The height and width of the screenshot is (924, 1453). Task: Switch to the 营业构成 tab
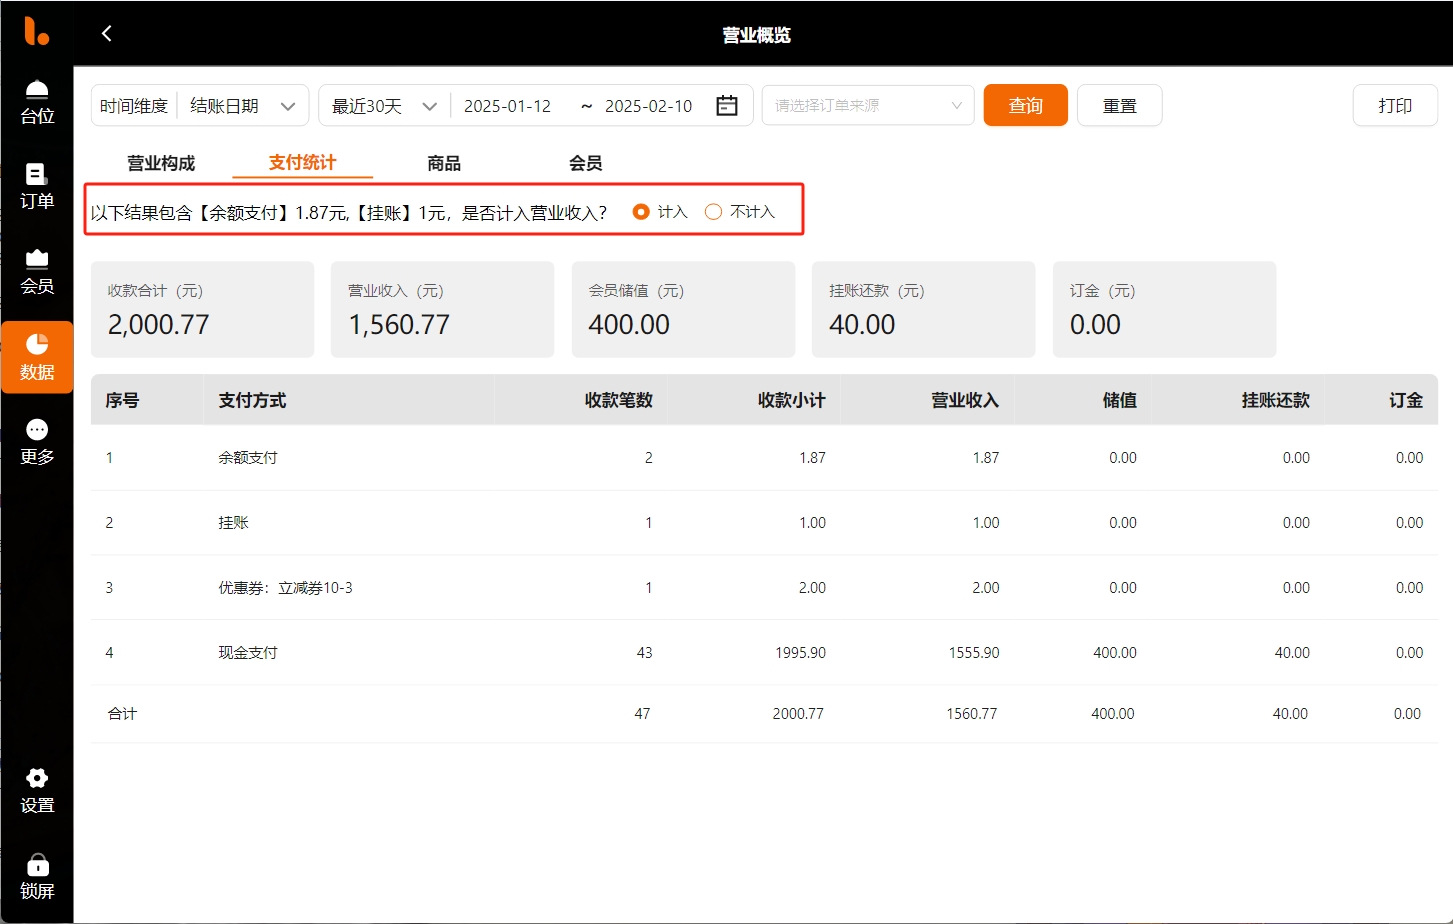pos(161,163)
